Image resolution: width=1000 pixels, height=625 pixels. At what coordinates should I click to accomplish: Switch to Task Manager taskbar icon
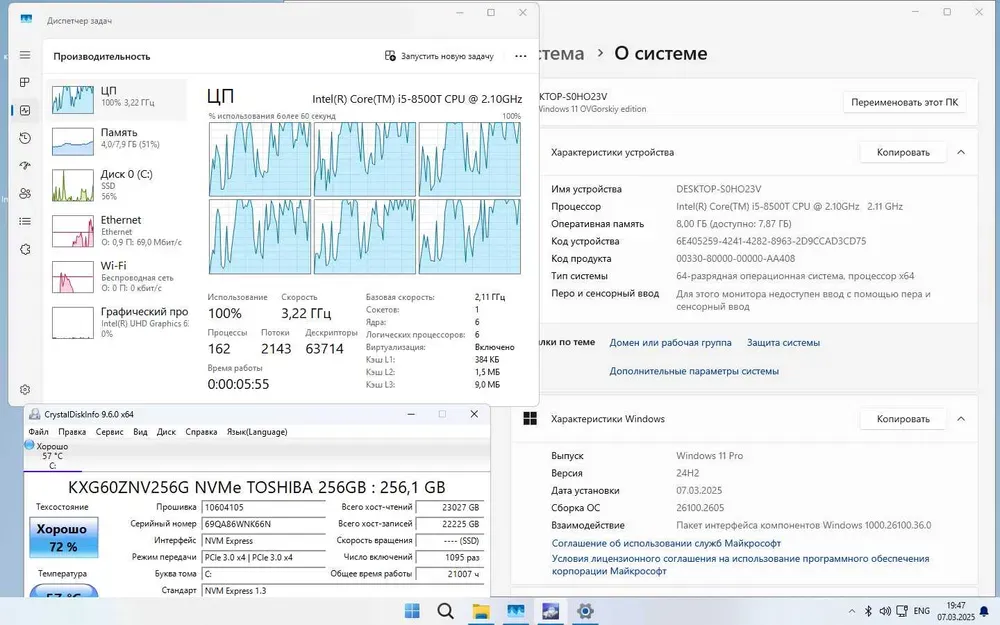click(515, 611)
